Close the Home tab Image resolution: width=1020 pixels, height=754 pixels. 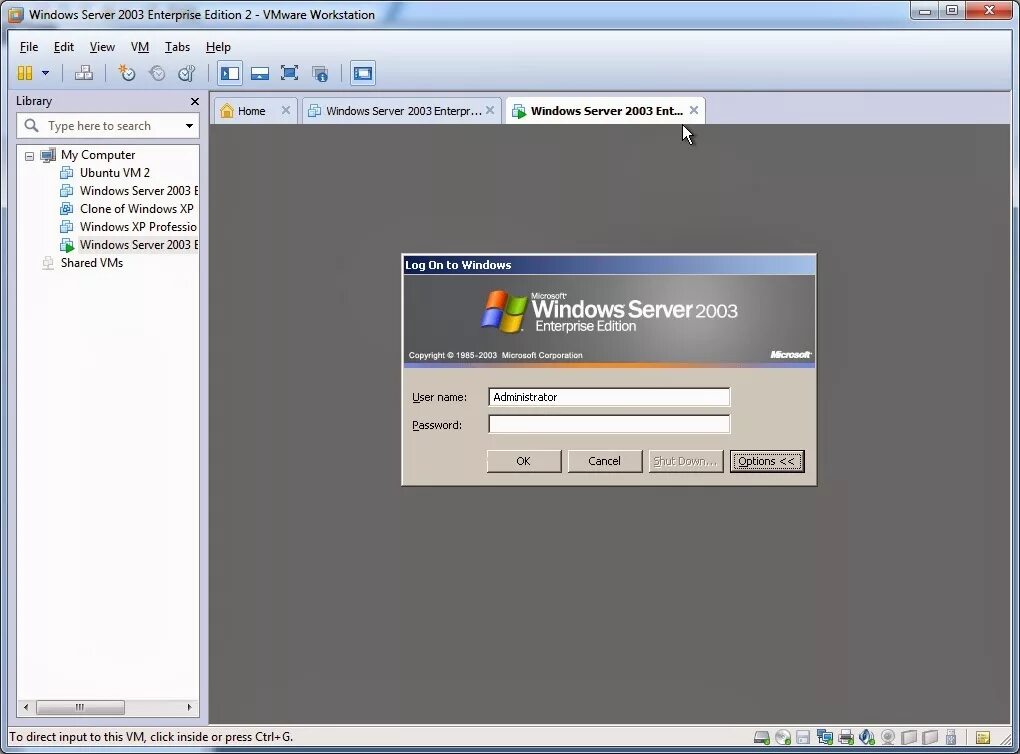click(286, 111)
